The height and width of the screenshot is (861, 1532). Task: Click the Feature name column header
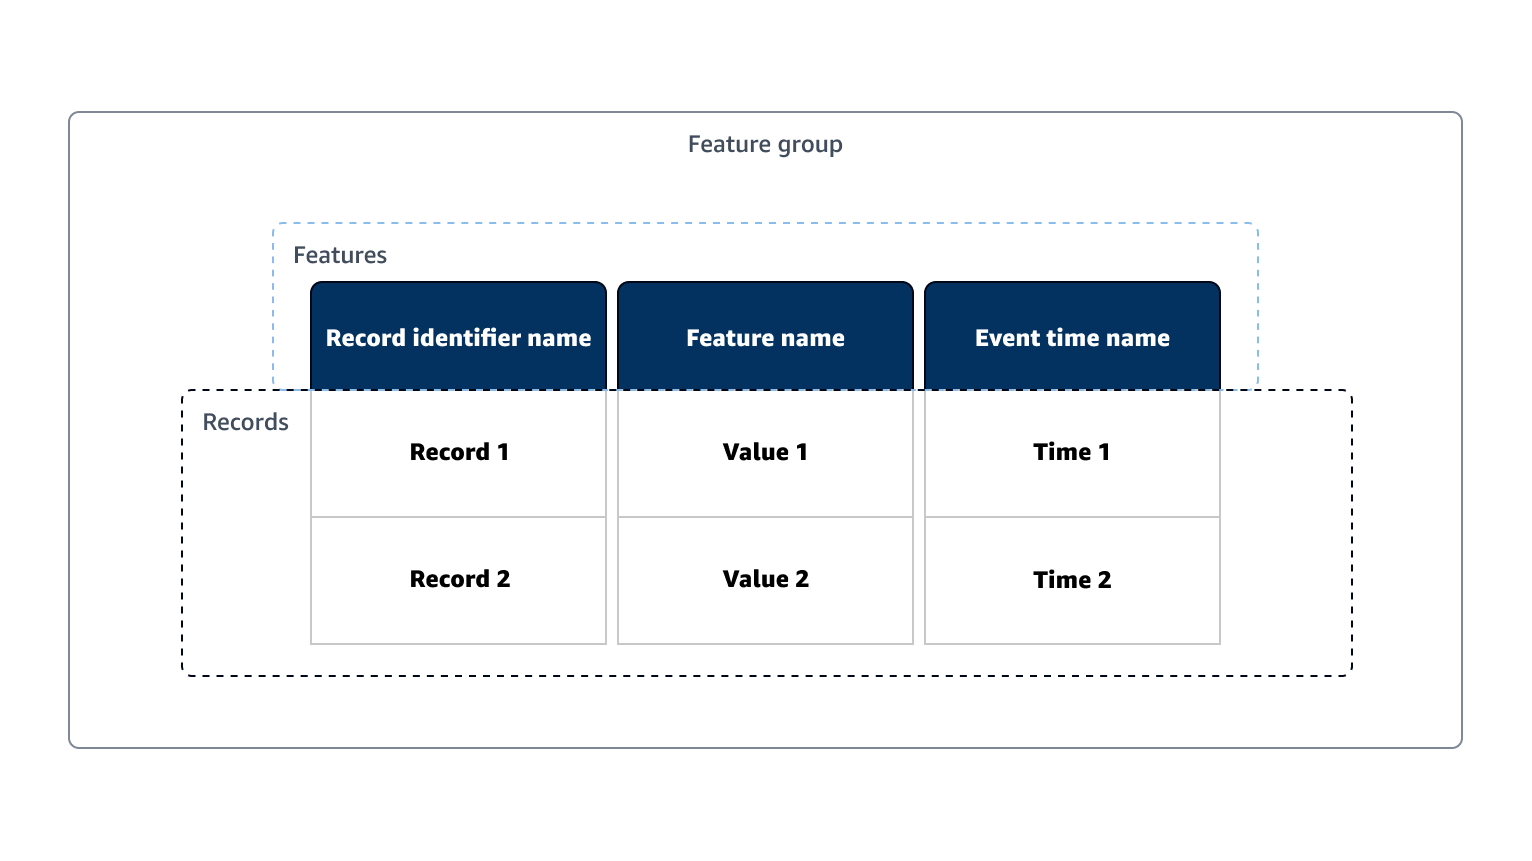[x=765, y=338]
